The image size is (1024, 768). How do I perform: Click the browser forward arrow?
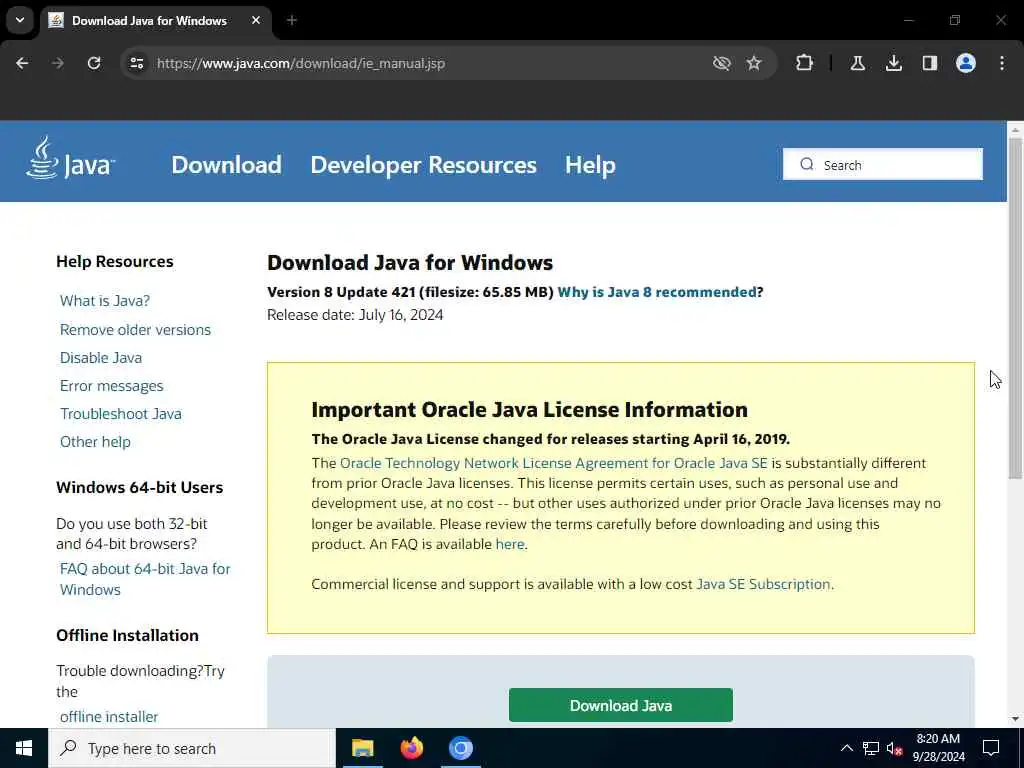point(58,63)
